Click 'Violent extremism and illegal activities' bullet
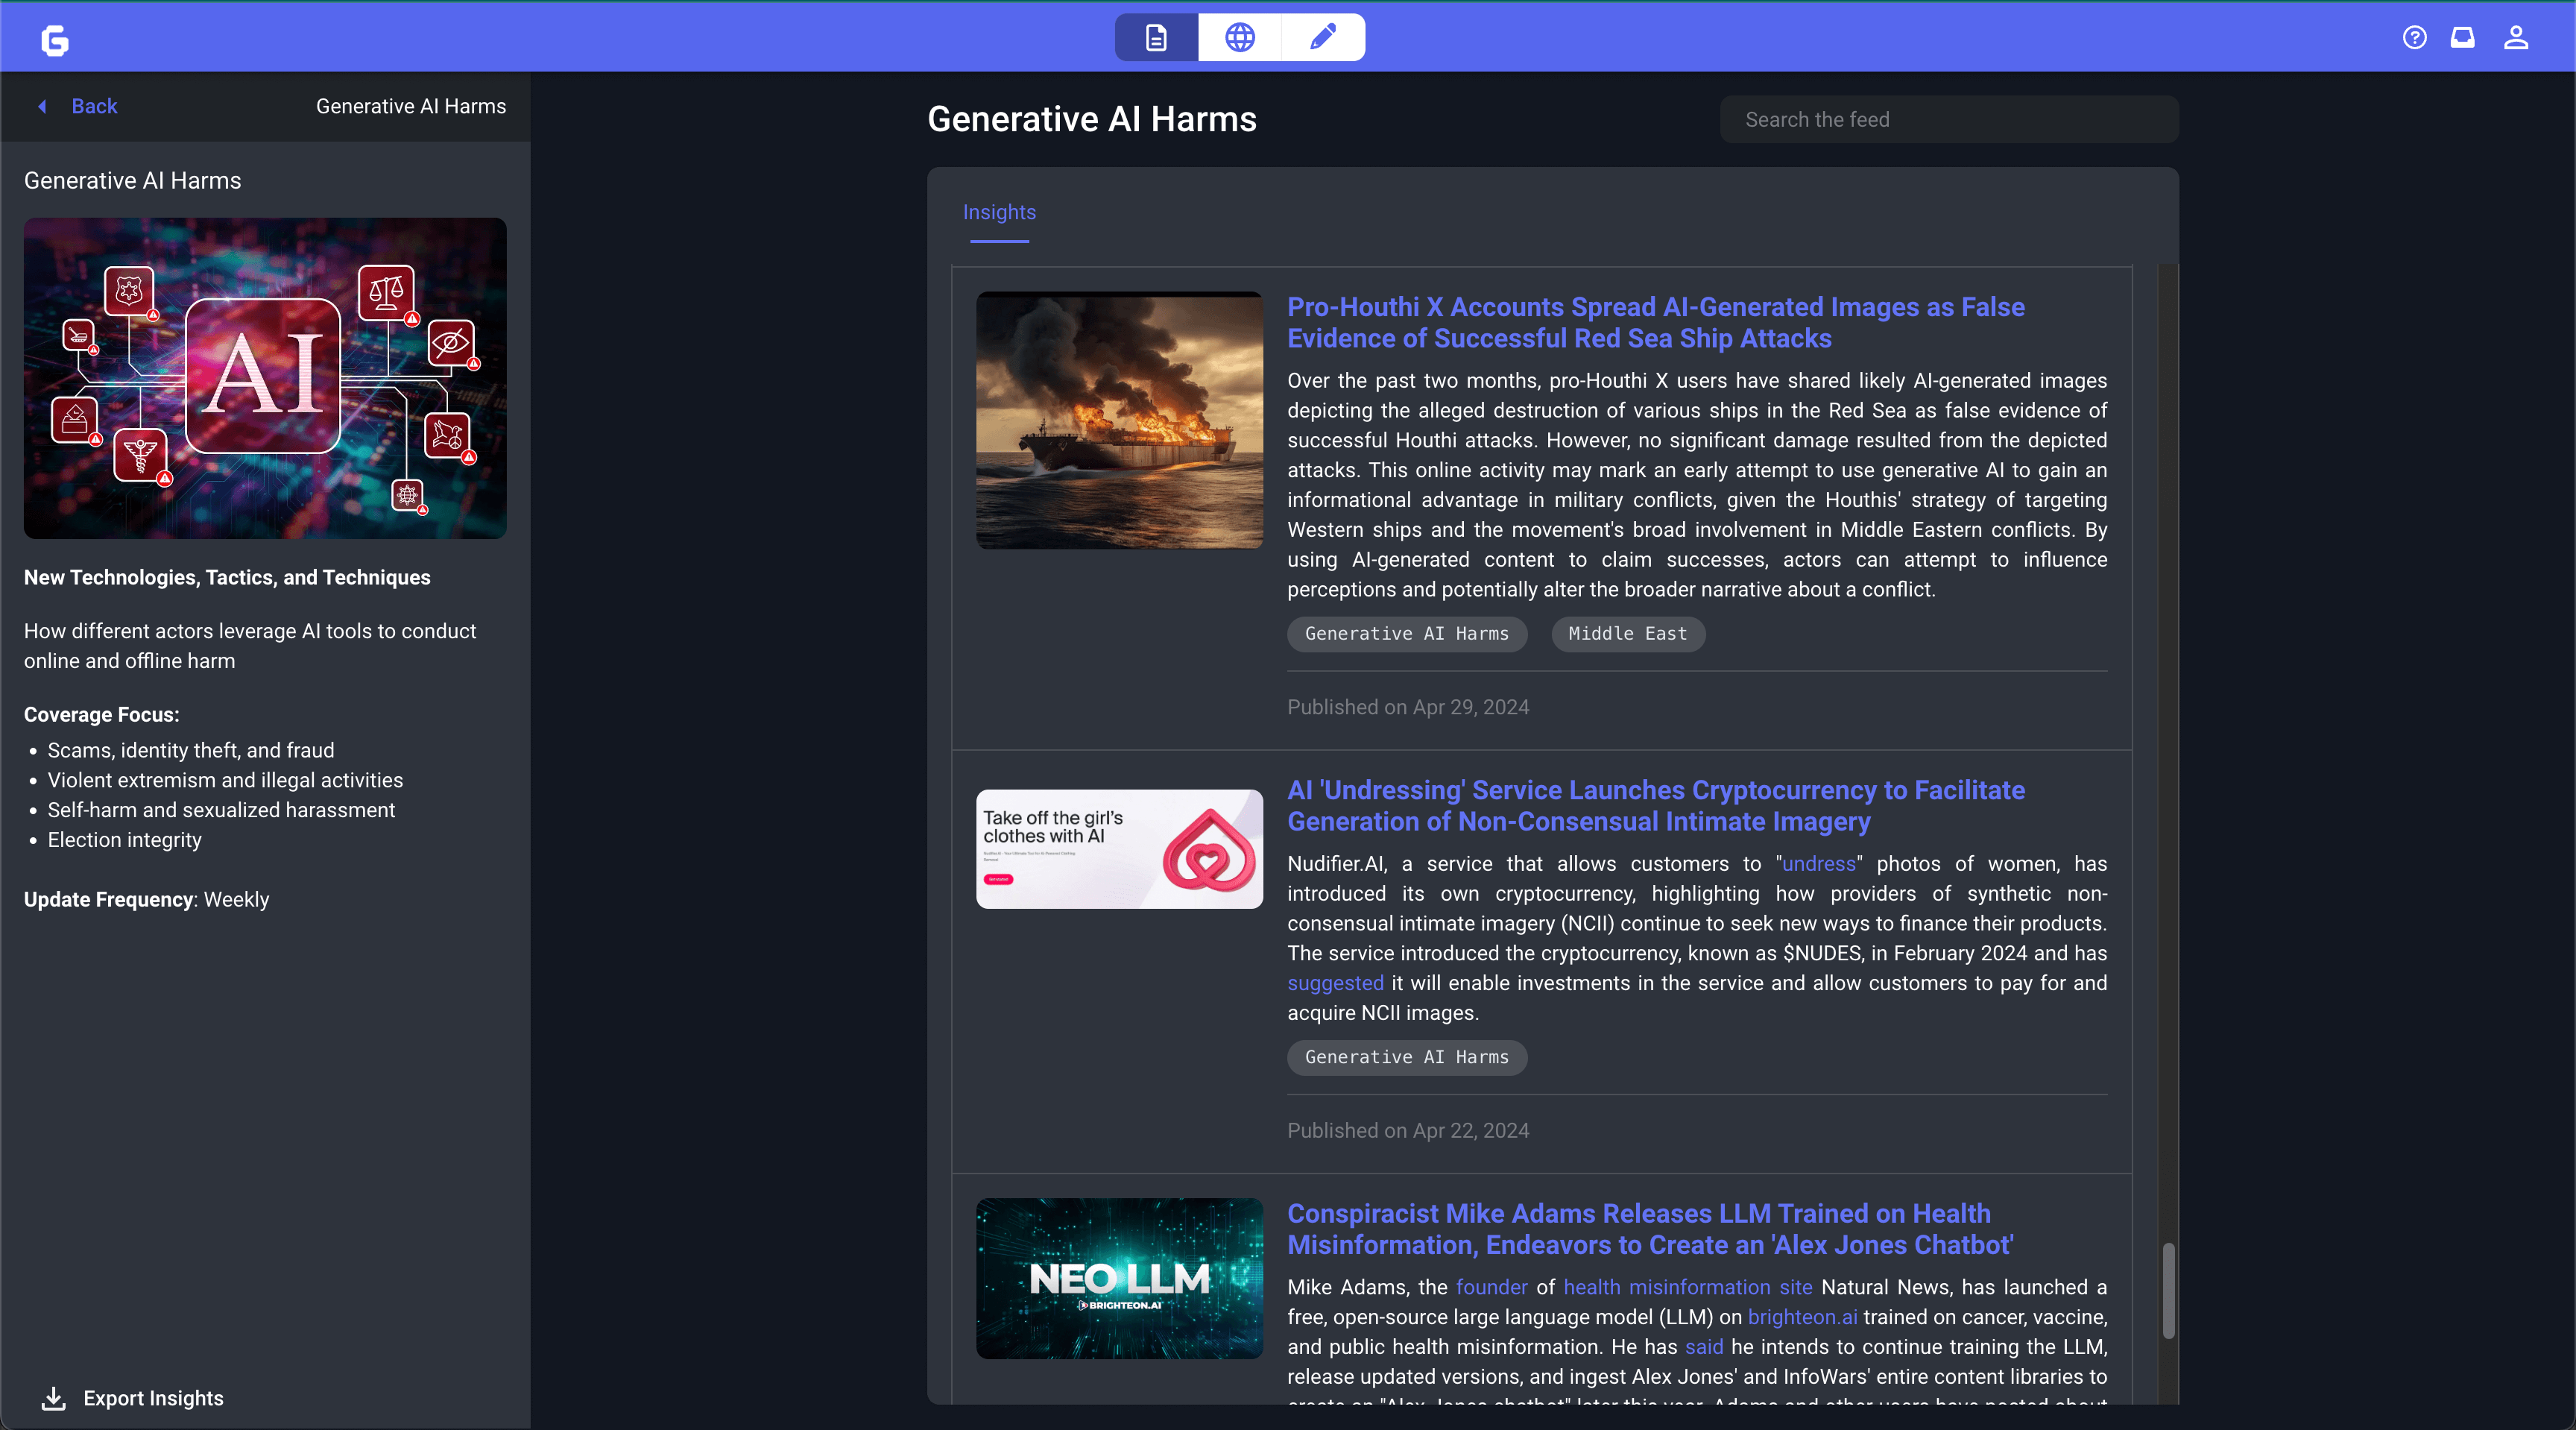The width and height of the screenshot is (2576, 1430). tap(225, 780)
